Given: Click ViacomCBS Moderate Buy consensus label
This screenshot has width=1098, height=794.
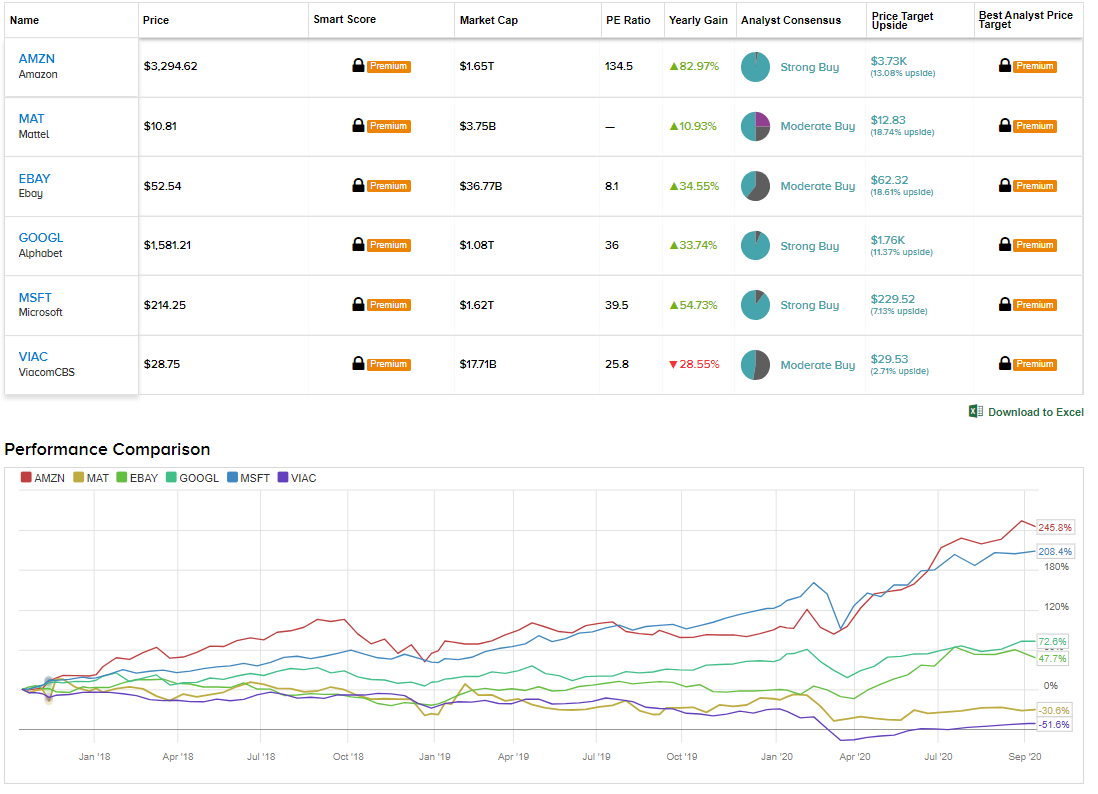Looking at the screenshot, I should point(818,365).
